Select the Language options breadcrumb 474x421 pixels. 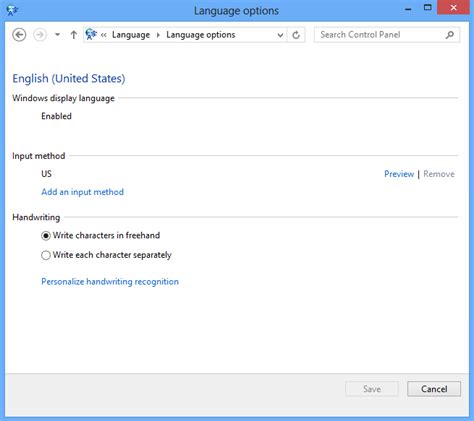tap(201, 35)
